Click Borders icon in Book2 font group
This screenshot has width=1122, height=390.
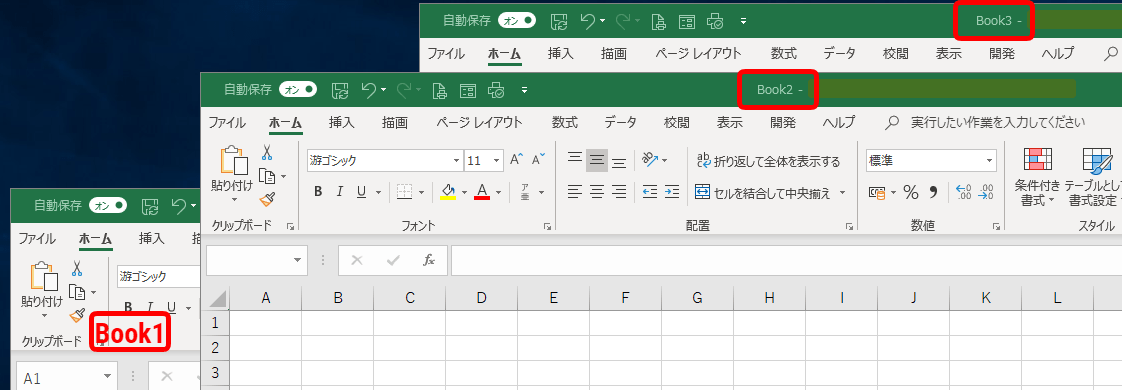(404, 192)
